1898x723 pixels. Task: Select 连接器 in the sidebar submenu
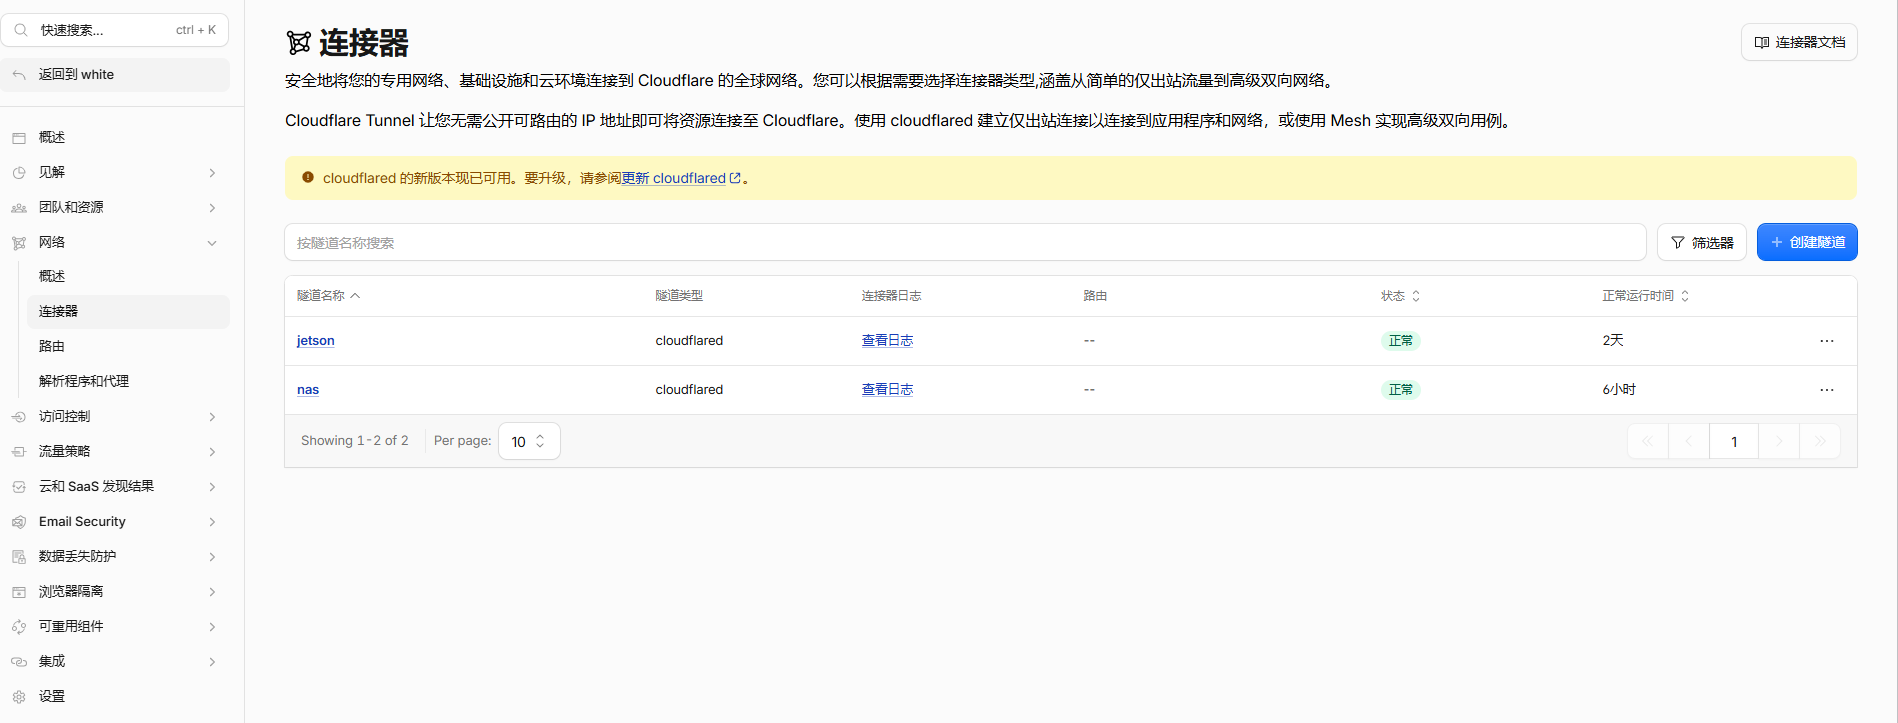(128, 312)
